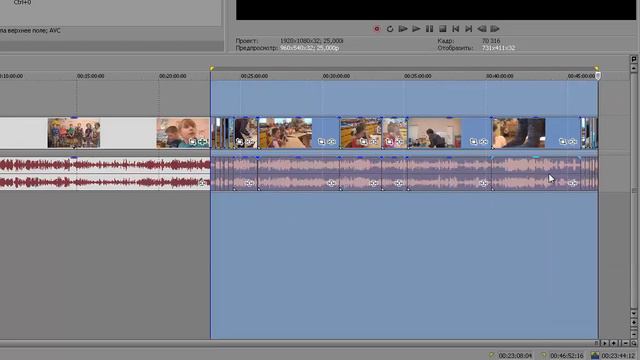
Task: Click 00:15:00:00 on the time ruler
Action: pos(91,76)
